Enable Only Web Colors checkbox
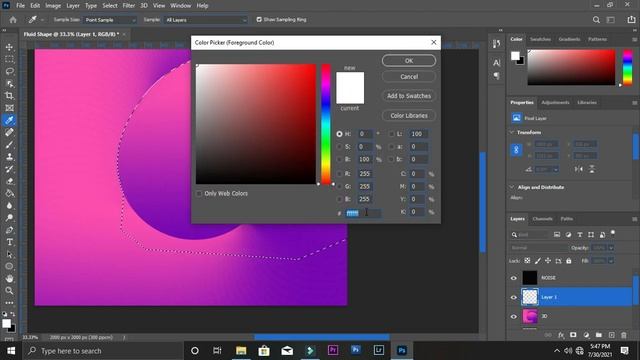Image resolution: width=640 pixels, height=360 pixels. click(199, 193)
